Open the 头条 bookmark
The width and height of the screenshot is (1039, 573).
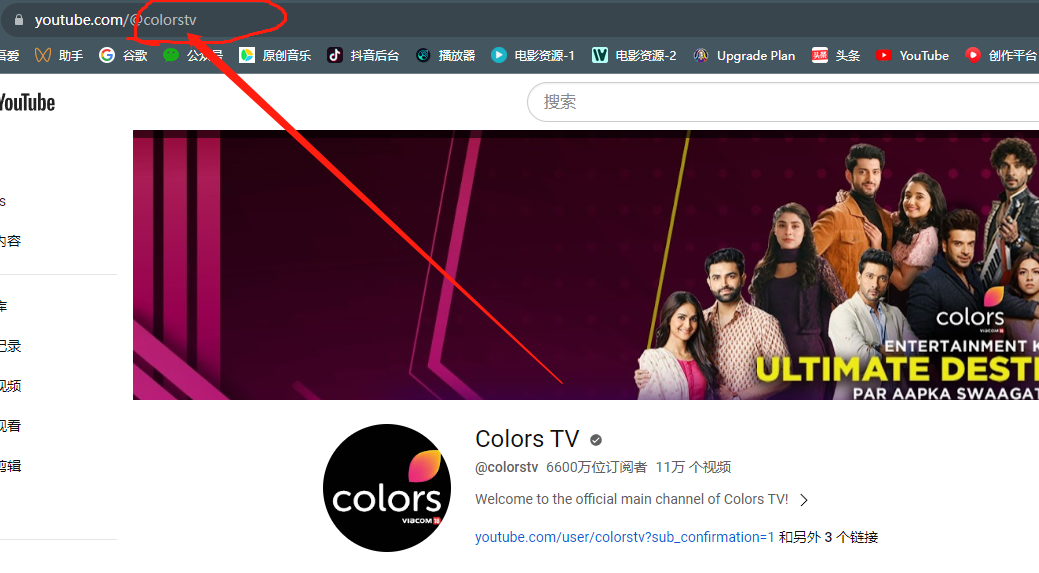(x=836, y=56)
